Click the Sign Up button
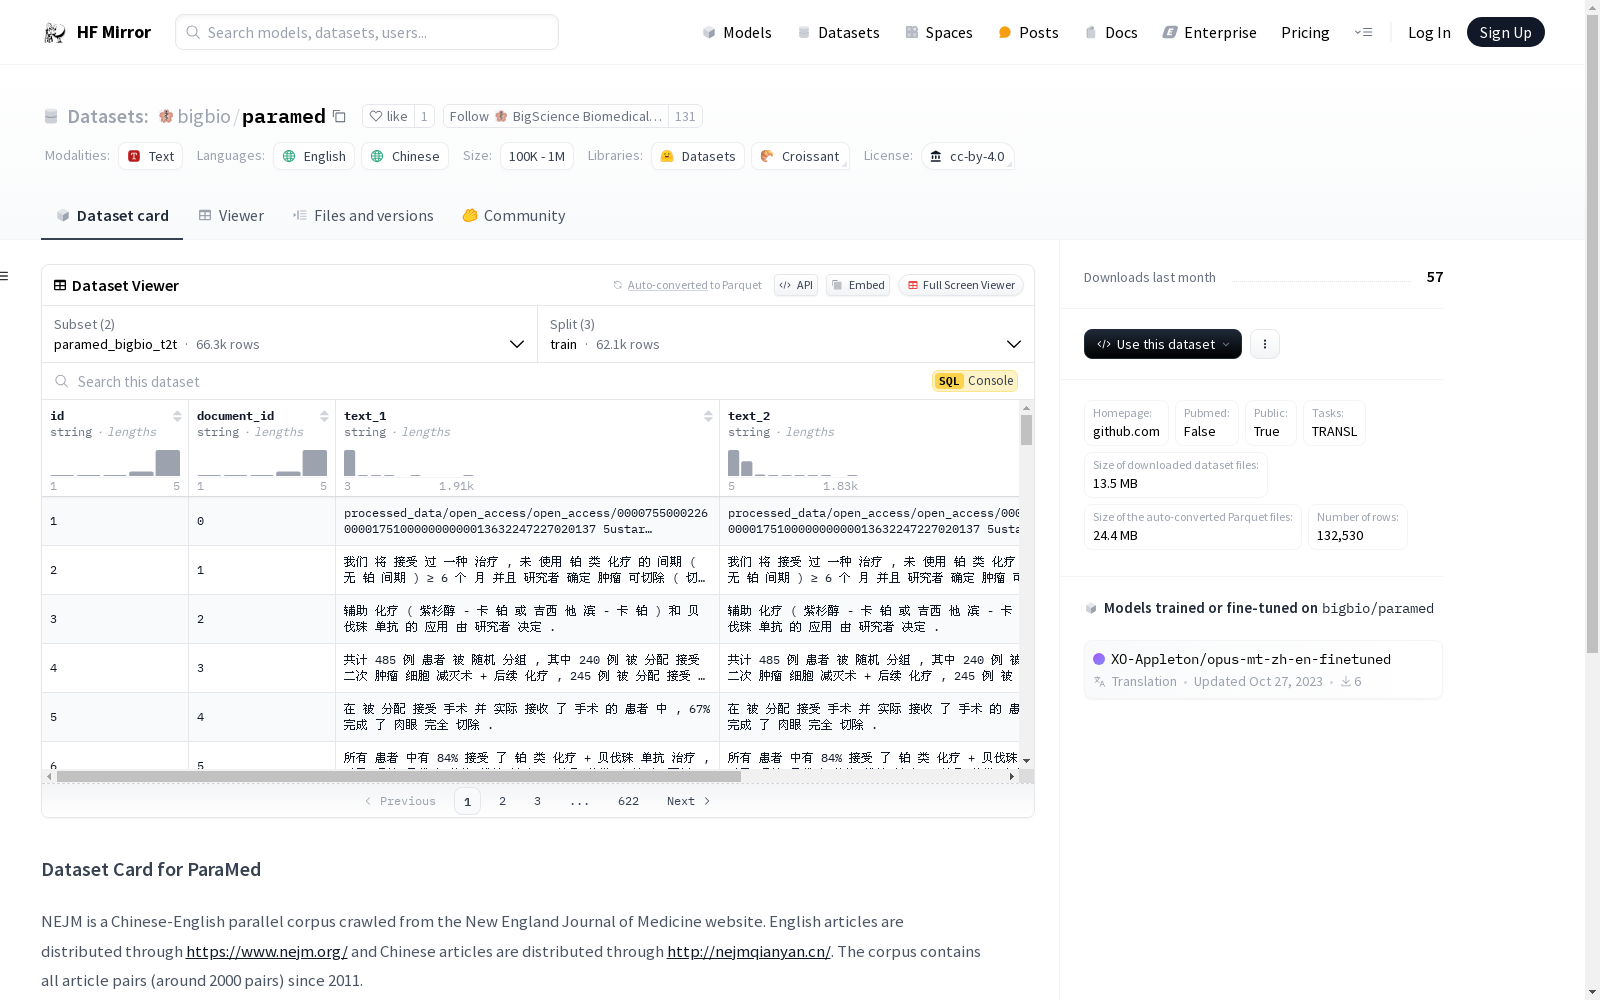The width and height of the screenshot is (1600, 1000). pyautogui.click(x=1505, y=32)
